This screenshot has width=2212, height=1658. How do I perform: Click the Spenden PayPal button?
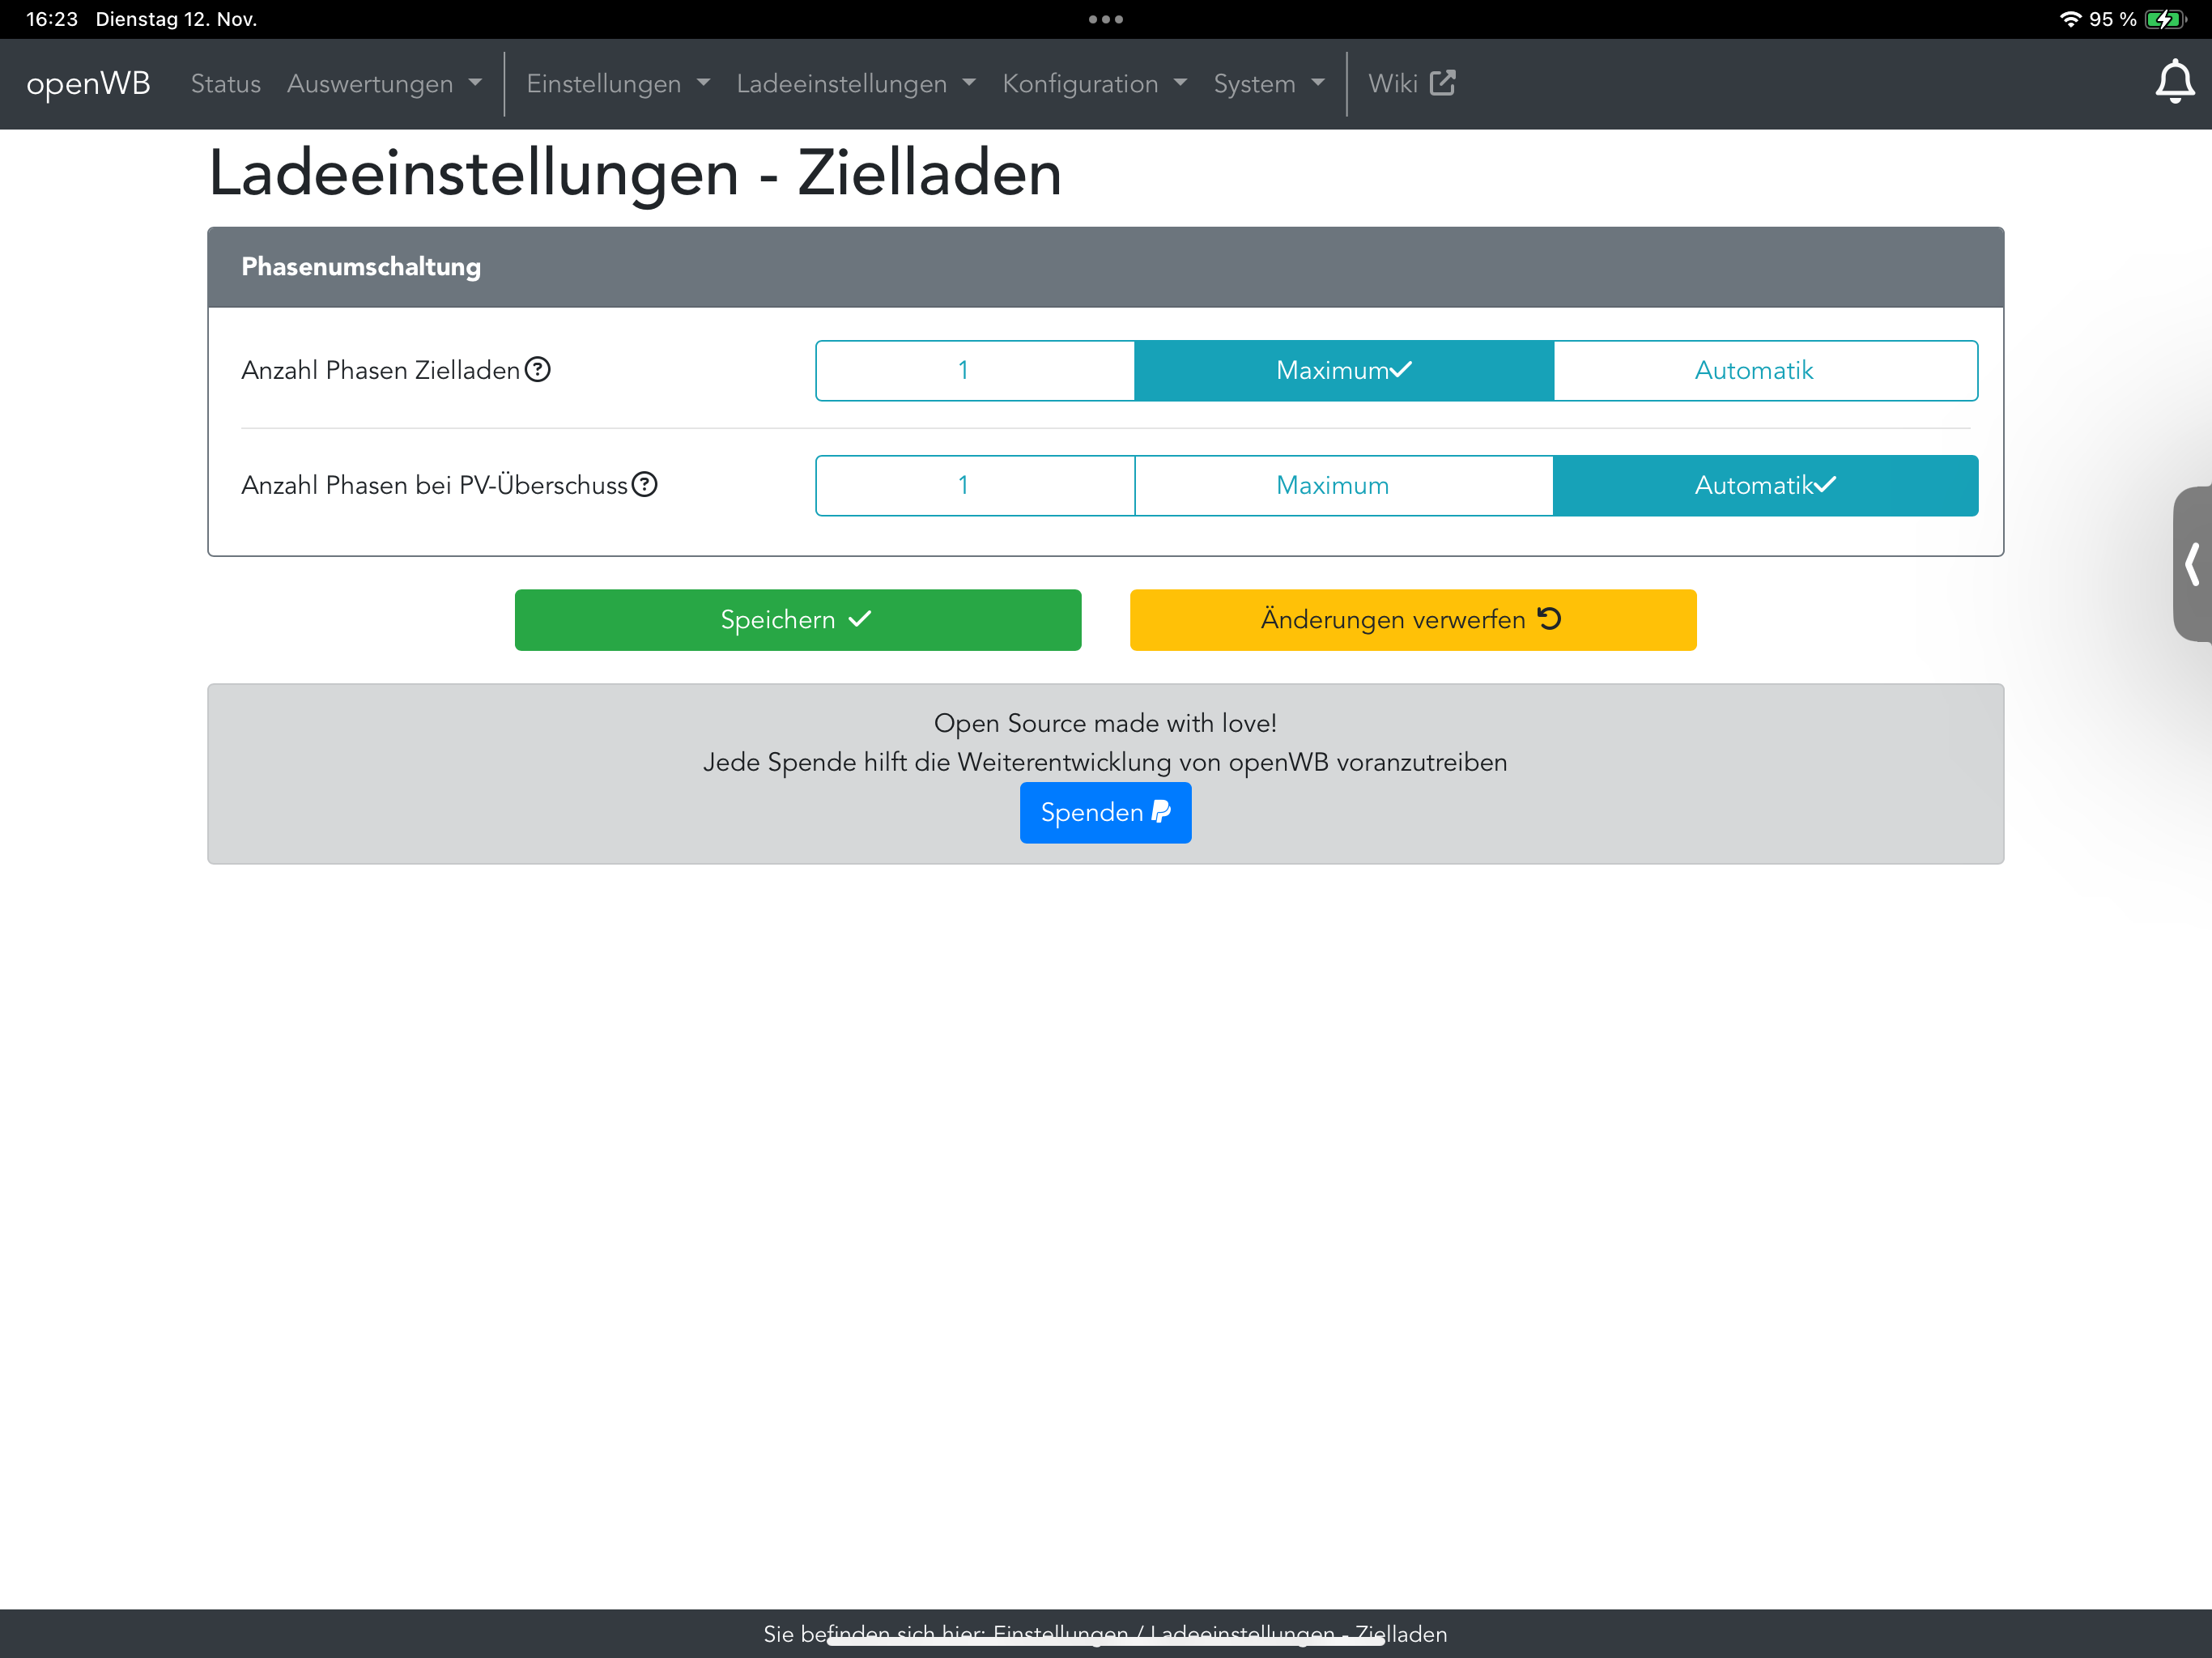(1105, 812)
